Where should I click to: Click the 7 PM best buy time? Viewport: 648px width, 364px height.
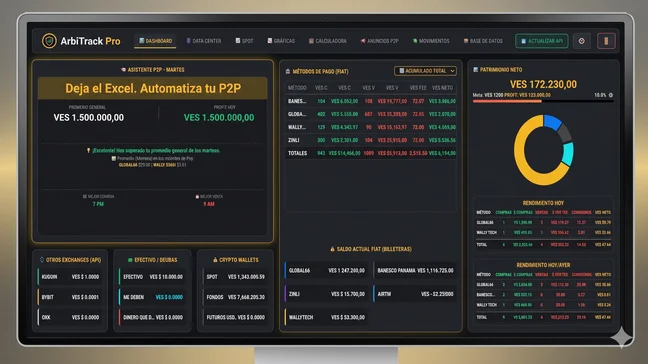click(98, 204)
